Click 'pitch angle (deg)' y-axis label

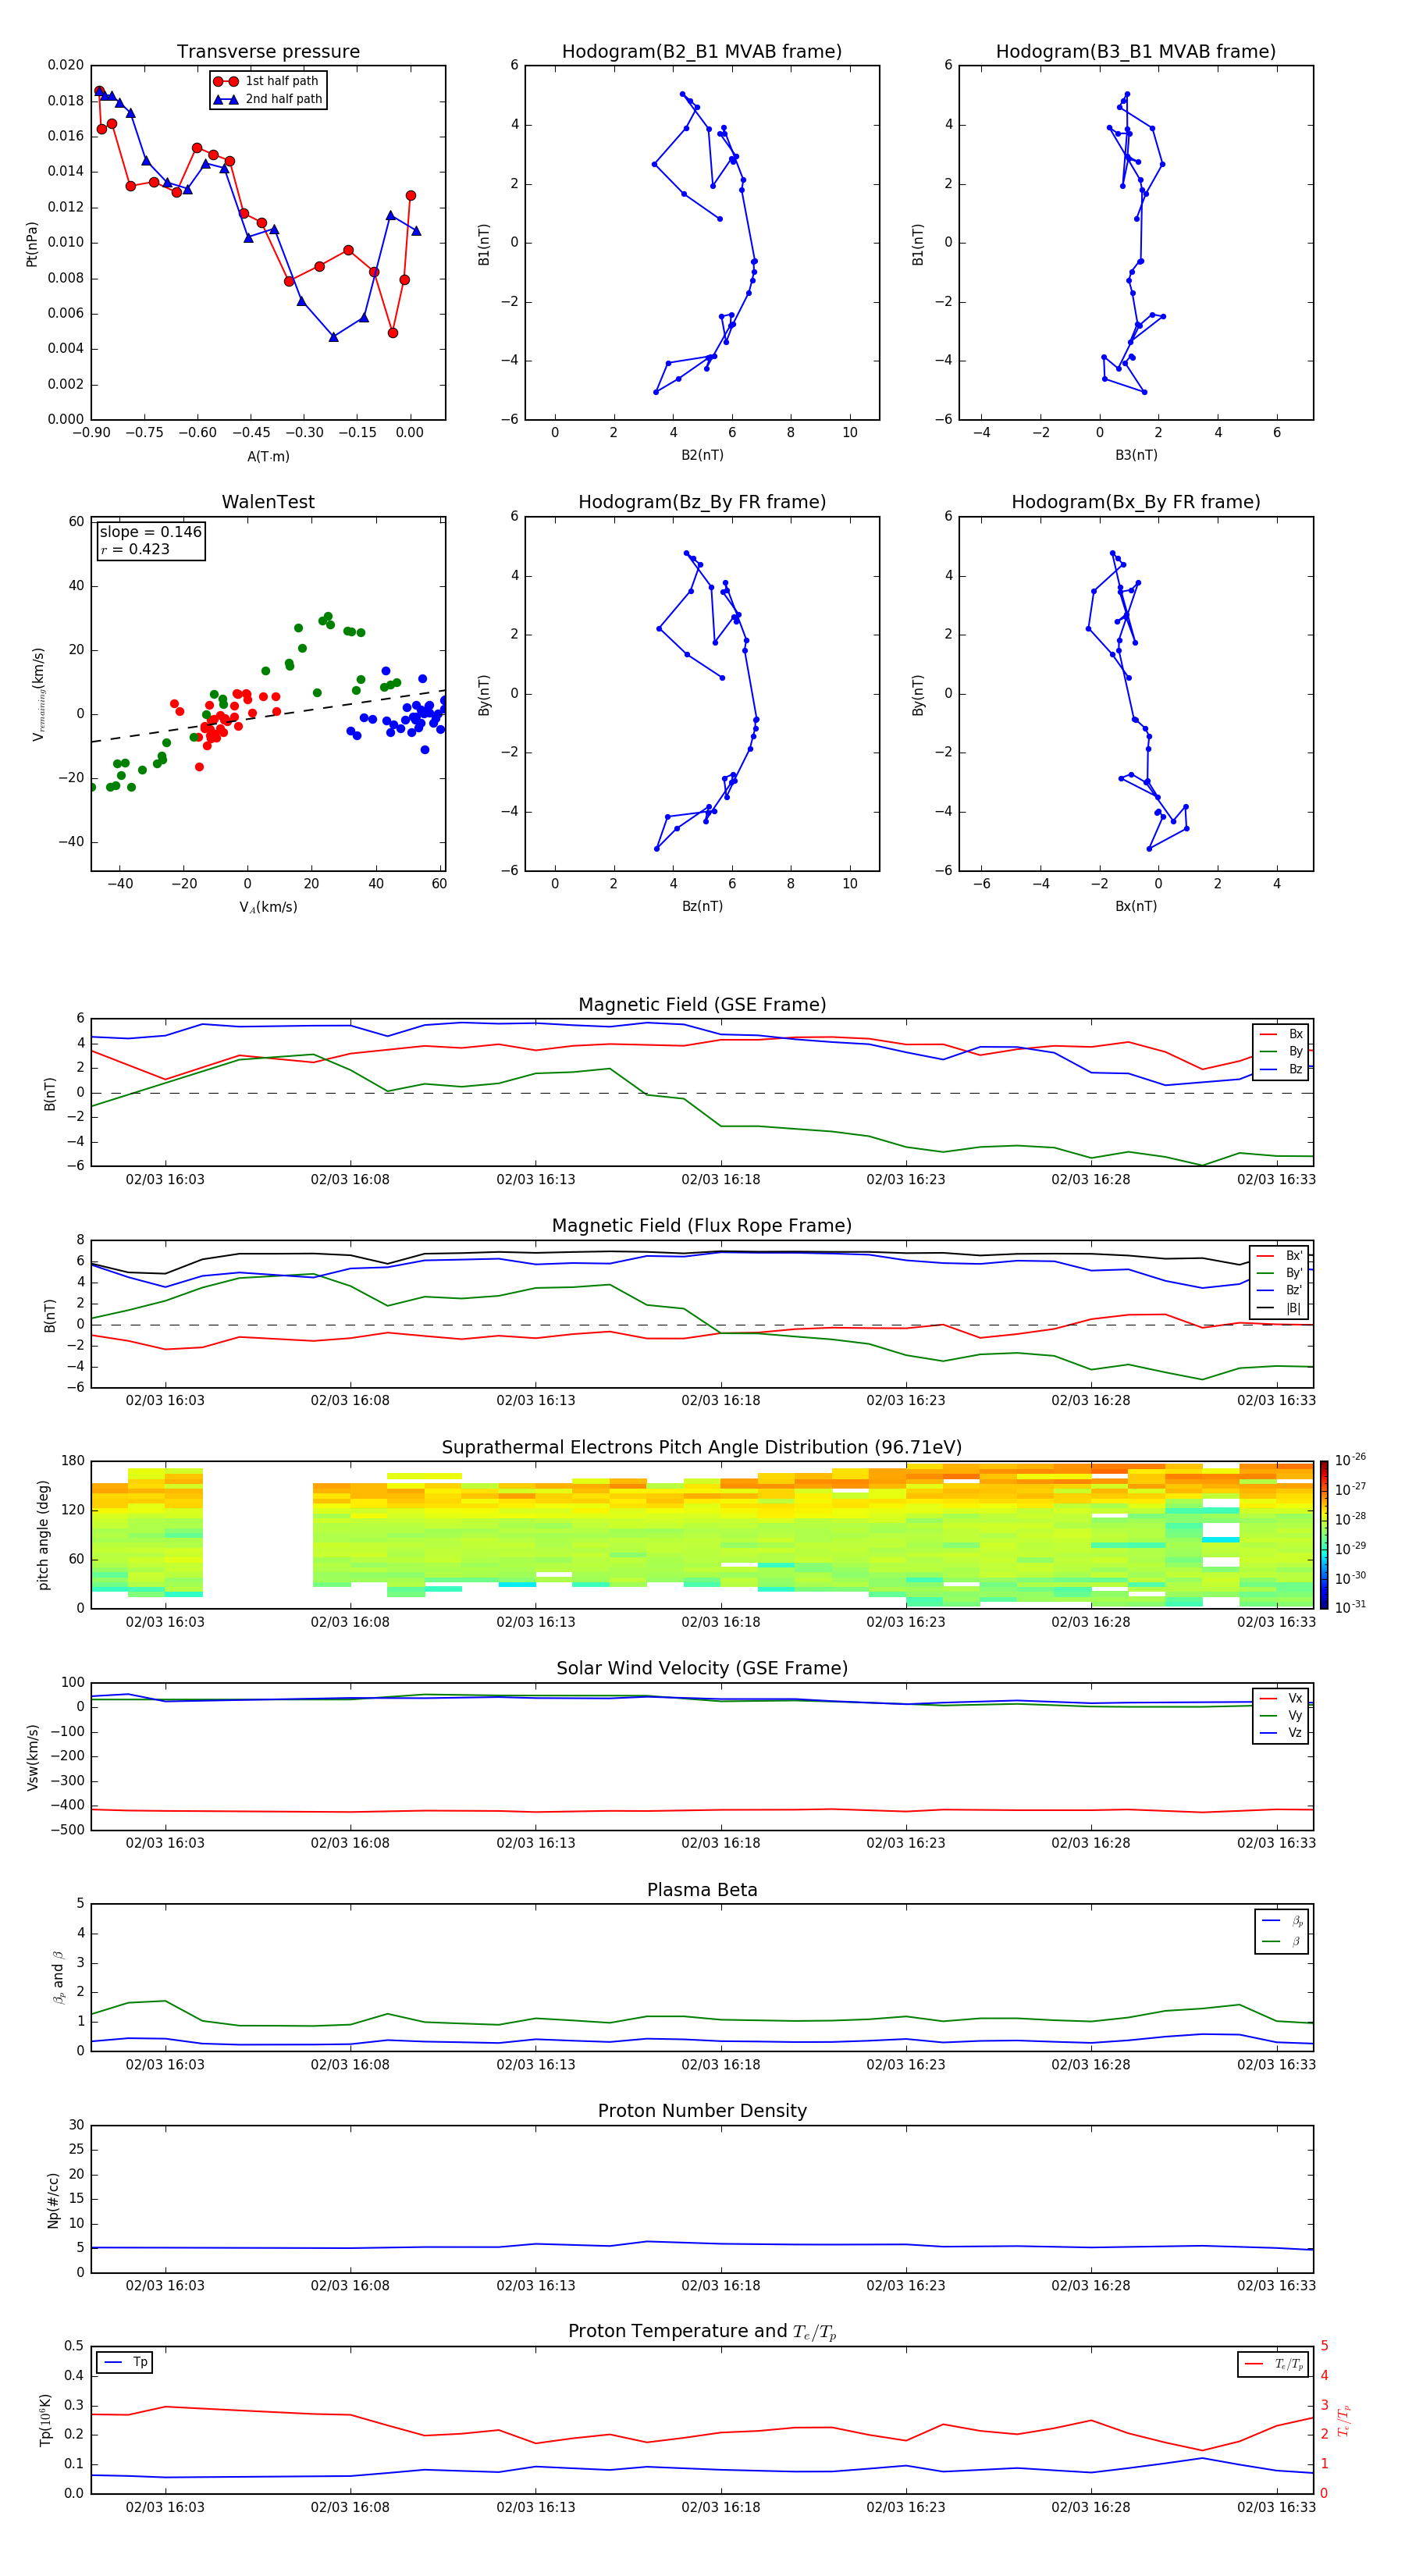click(x=43, y=1535)
